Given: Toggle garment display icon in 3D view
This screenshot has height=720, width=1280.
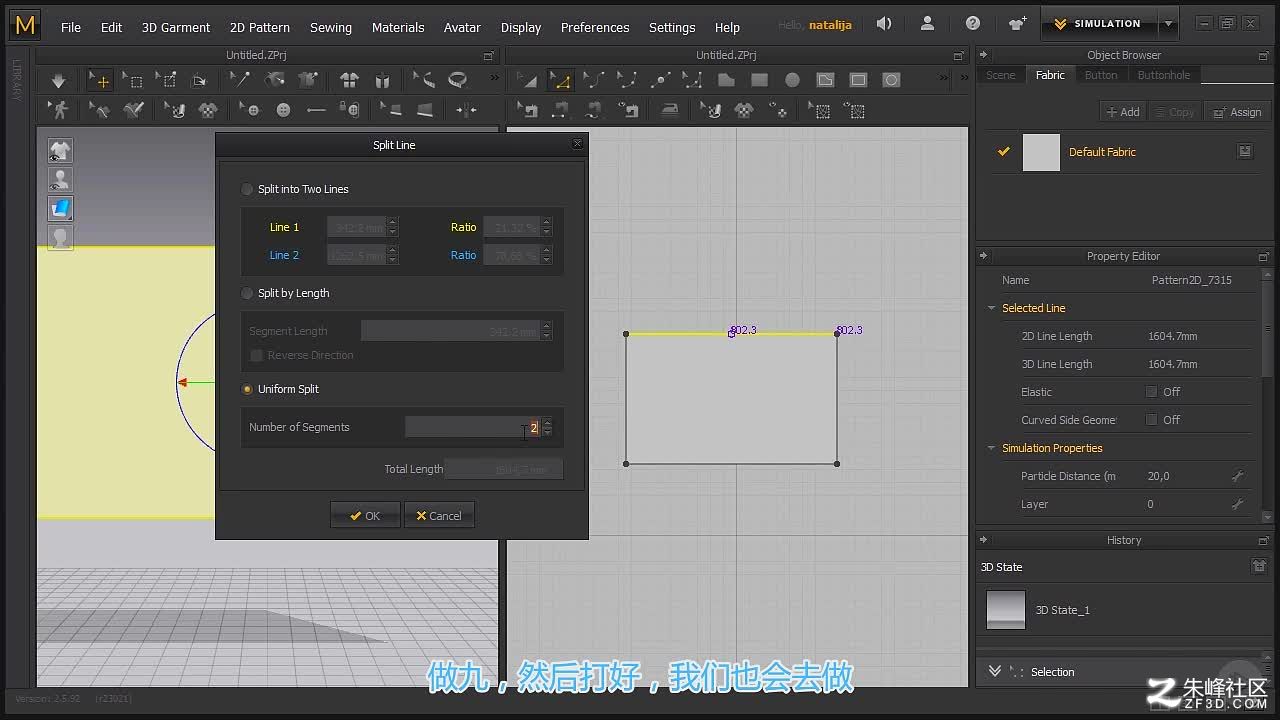Looking at the screenshot, I should click(60, 151).
